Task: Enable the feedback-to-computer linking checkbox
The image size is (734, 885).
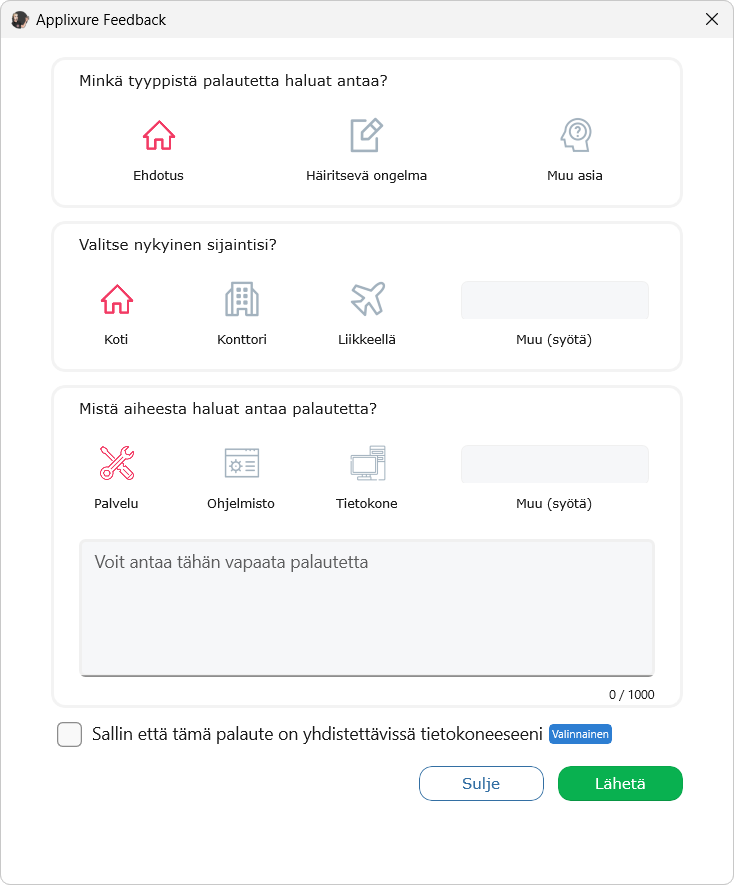Action: pos(69,734)
